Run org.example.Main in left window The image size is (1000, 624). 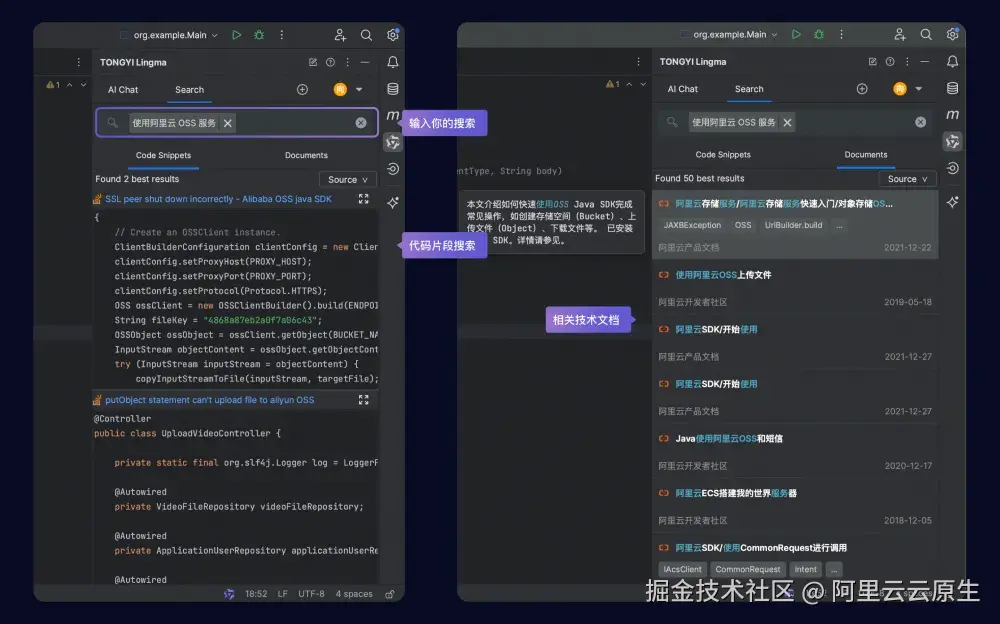pos(237,35)
